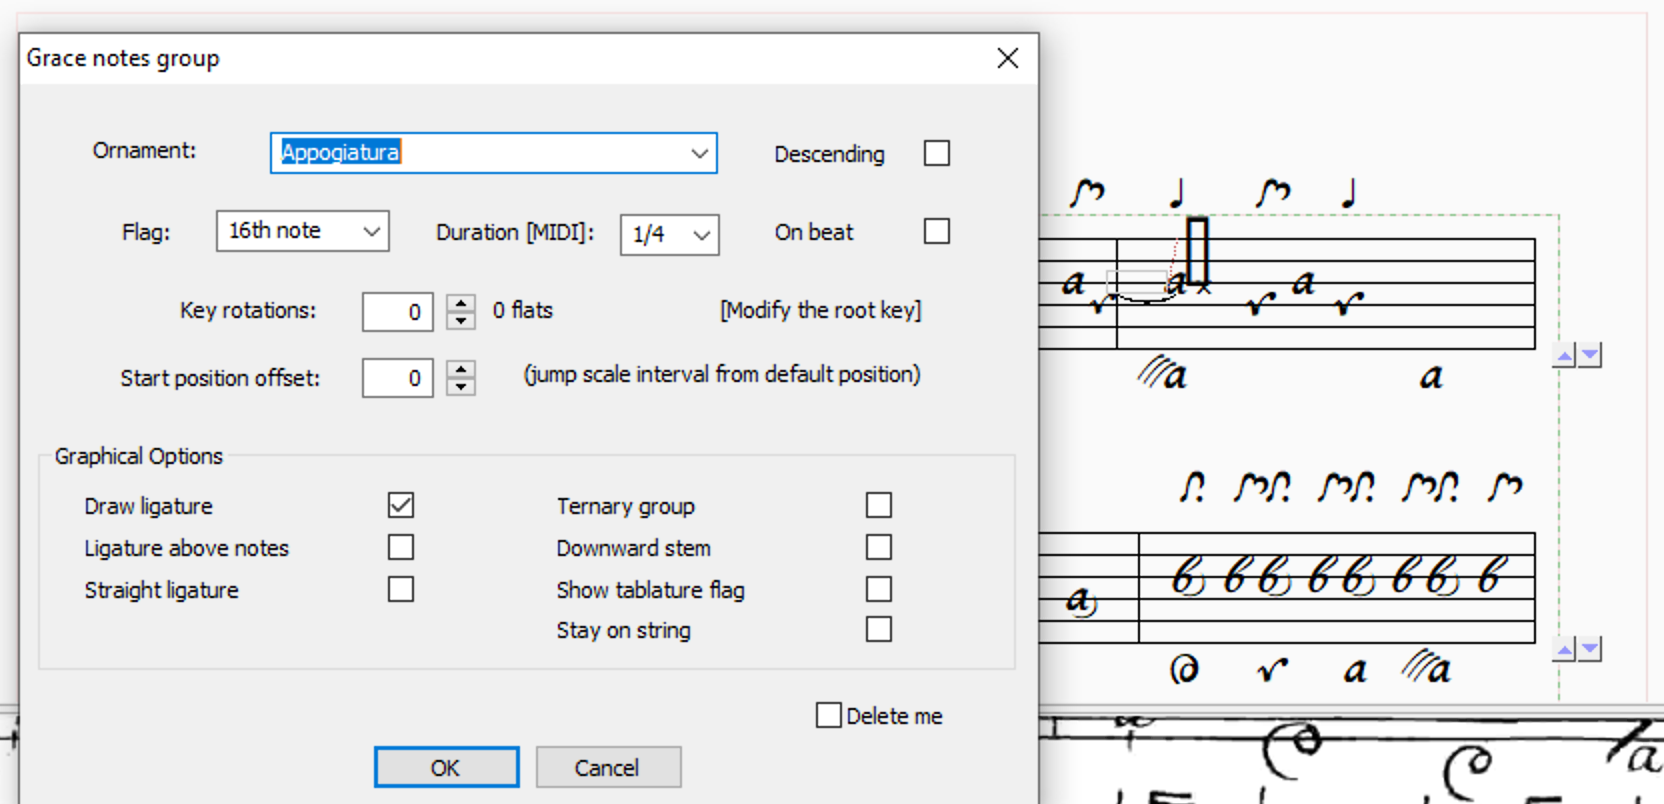This screenshot has width=1664, height=804.
Task: Enable Ligature above notes option
Action: 401,547
